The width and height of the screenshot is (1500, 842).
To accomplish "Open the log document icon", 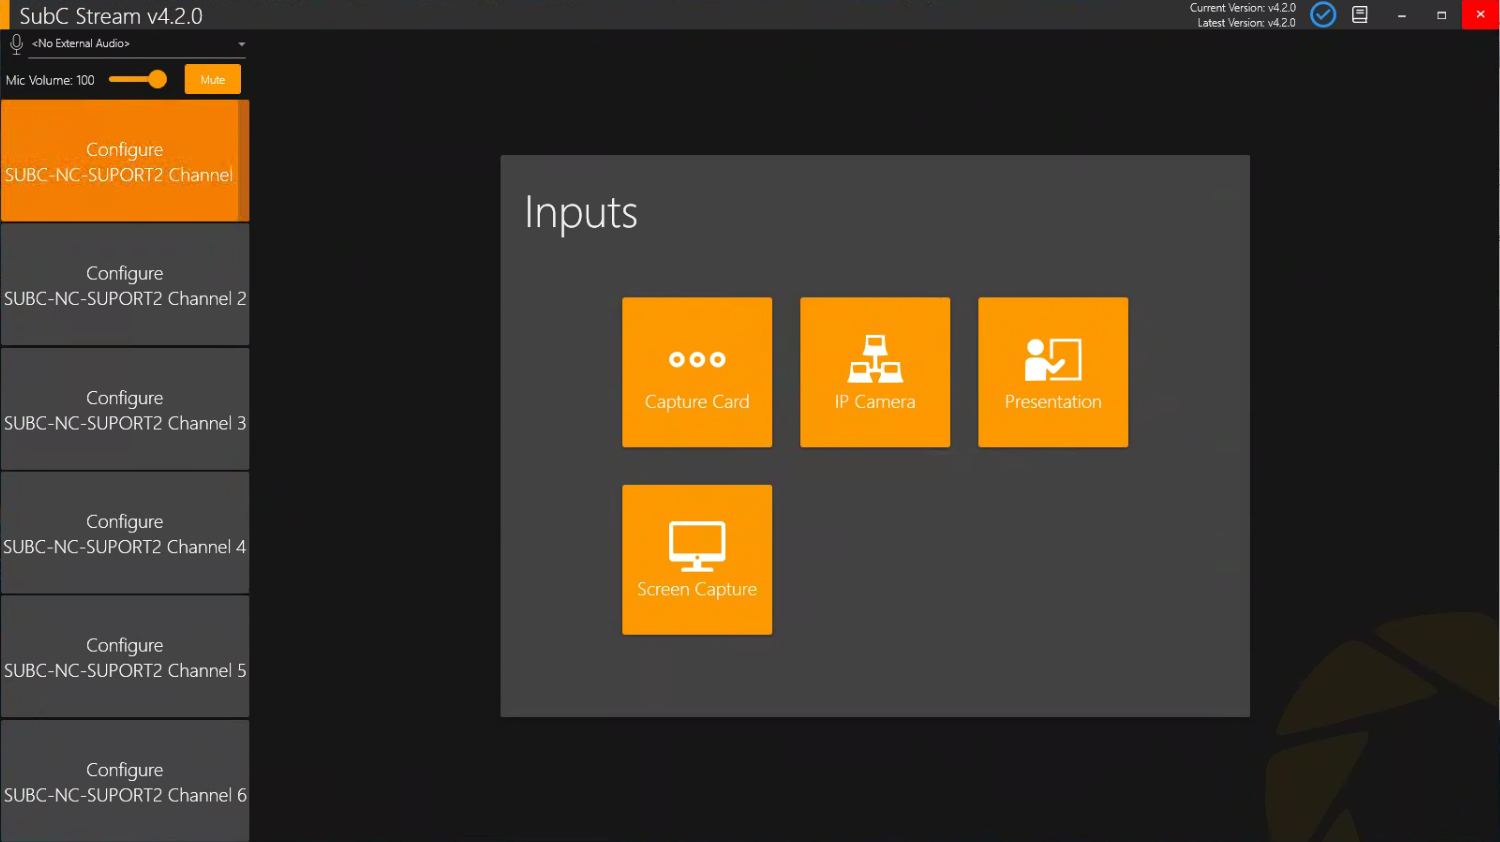I will click(x=1360, y=15).
